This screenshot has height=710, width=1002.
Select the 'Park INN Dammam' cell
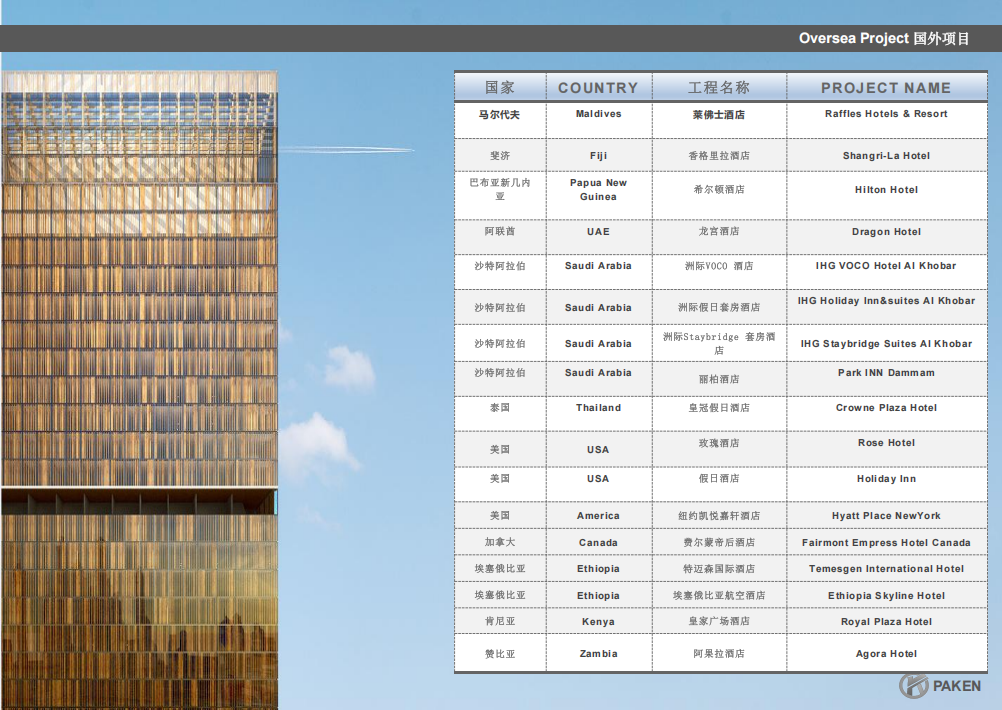[886, 379]
